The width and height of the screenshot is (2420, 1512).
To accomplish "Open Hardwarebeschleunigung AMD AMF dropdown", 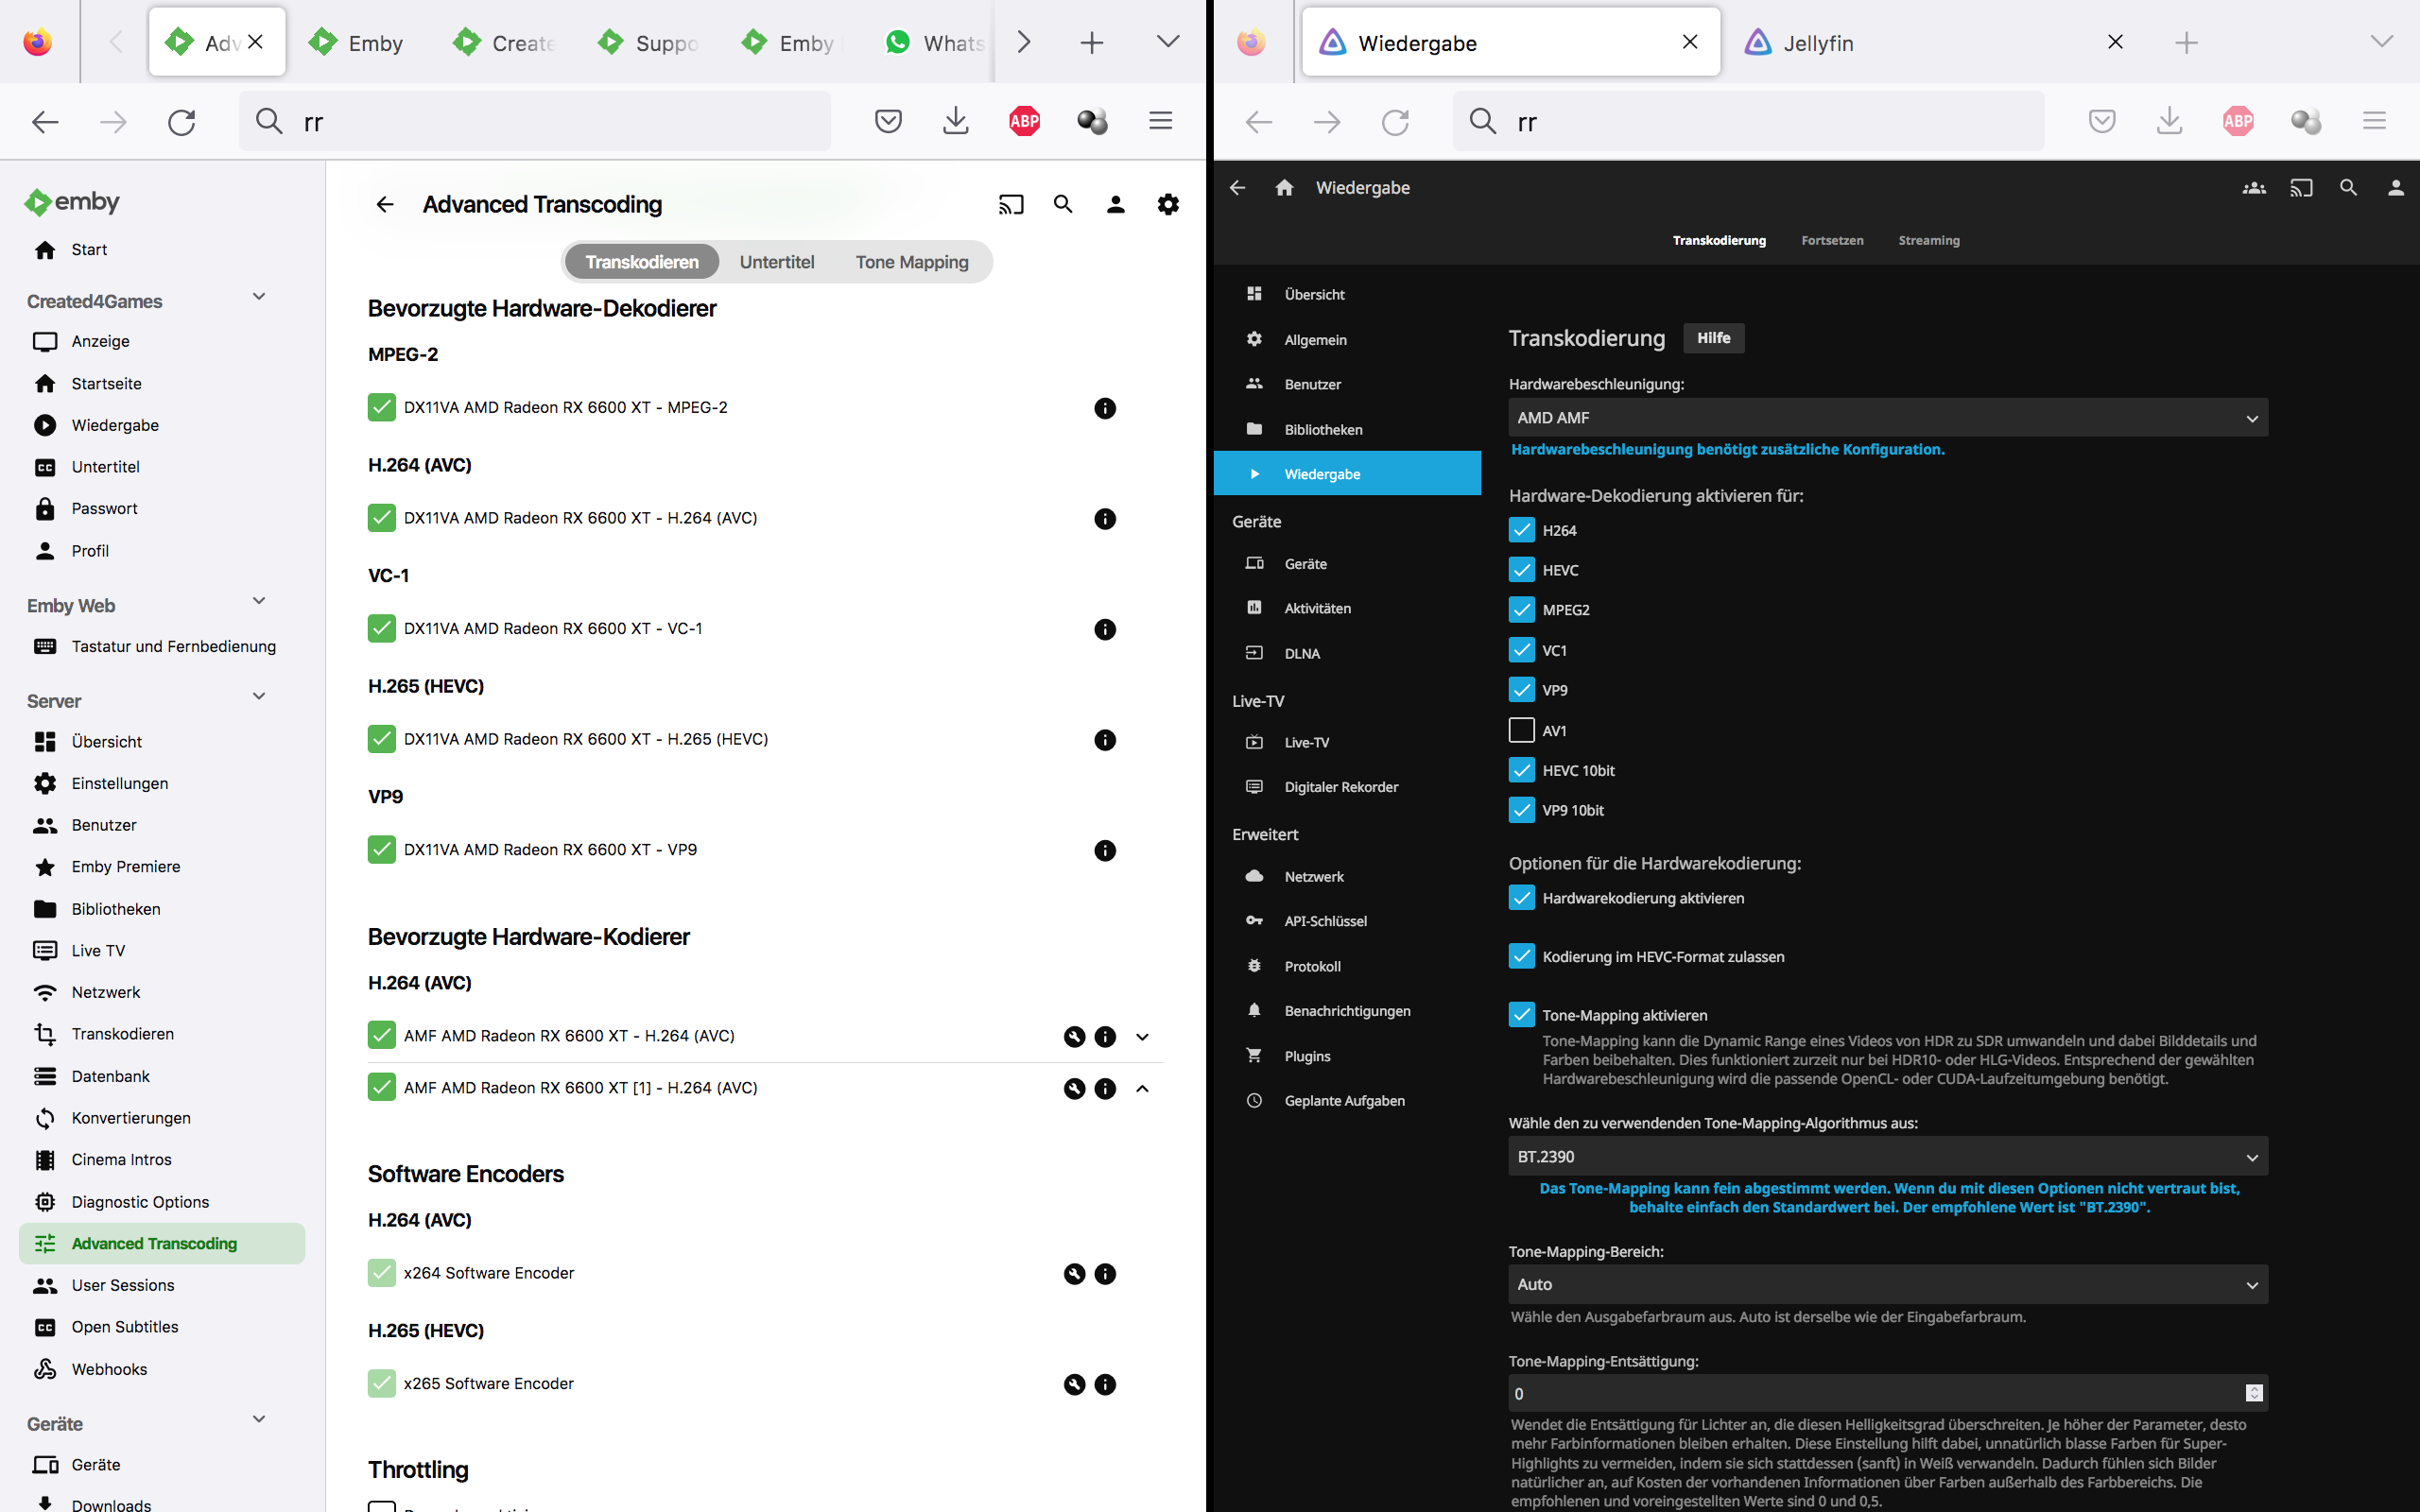I will point(1886,418).
